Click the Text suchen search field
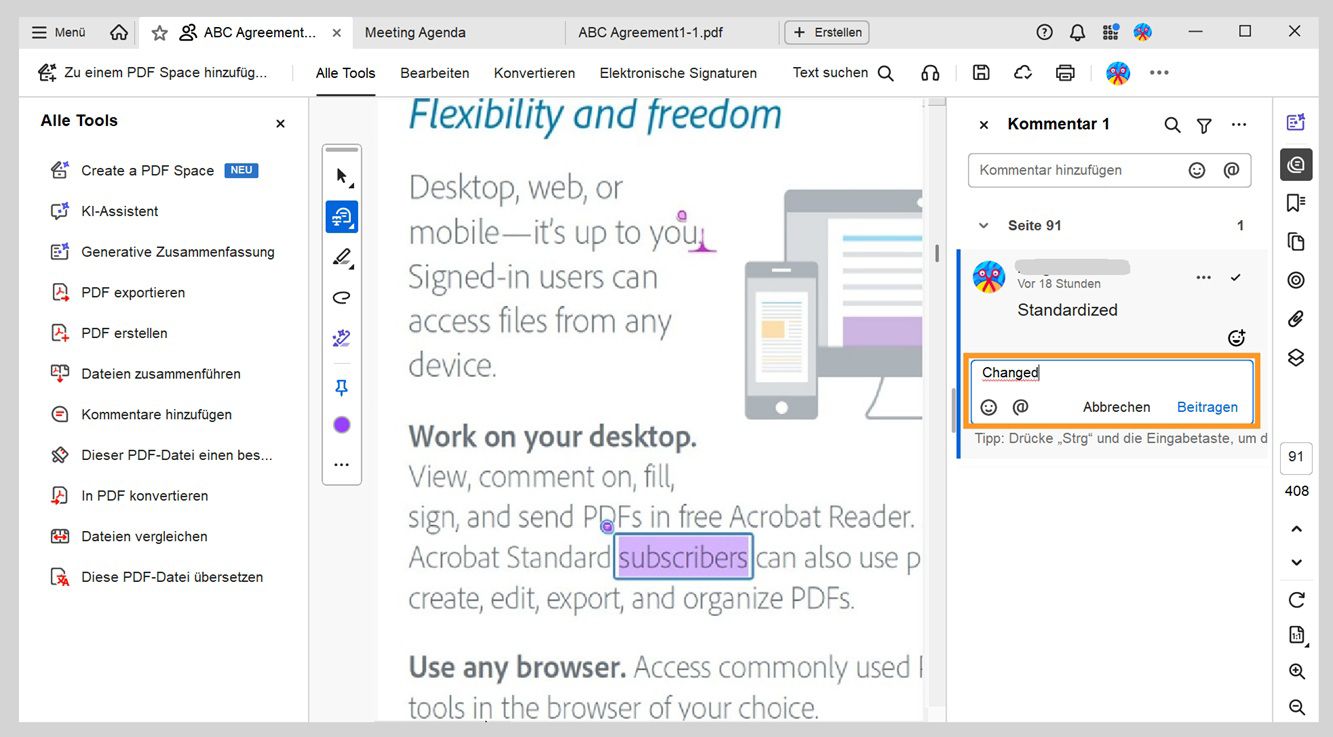Viewport: 1333px width, 737px height. pos(843,73)
